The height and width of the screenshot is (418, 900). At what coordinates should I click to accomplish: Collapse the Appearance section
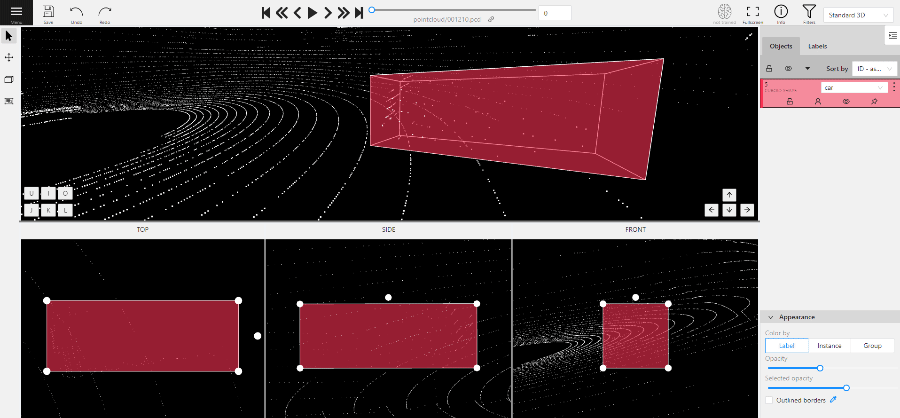point(770,316)
